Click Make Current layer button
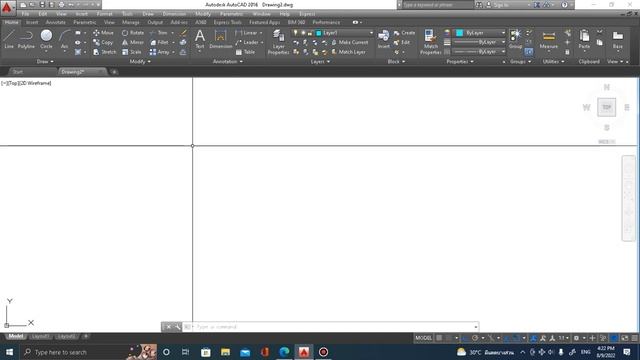The height and width of the screenshot is (360, 640). [x=349, y=42]
